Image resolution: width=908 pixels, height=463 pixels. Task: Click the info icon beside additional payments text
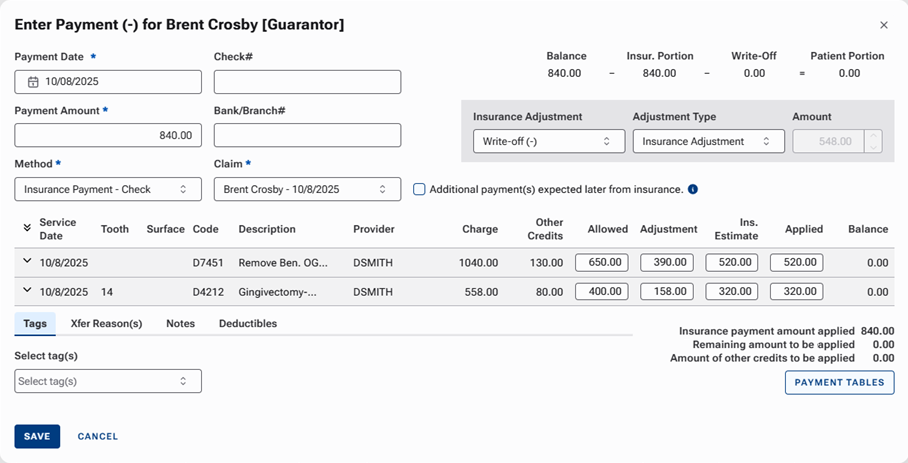click(x=693, y=189)
